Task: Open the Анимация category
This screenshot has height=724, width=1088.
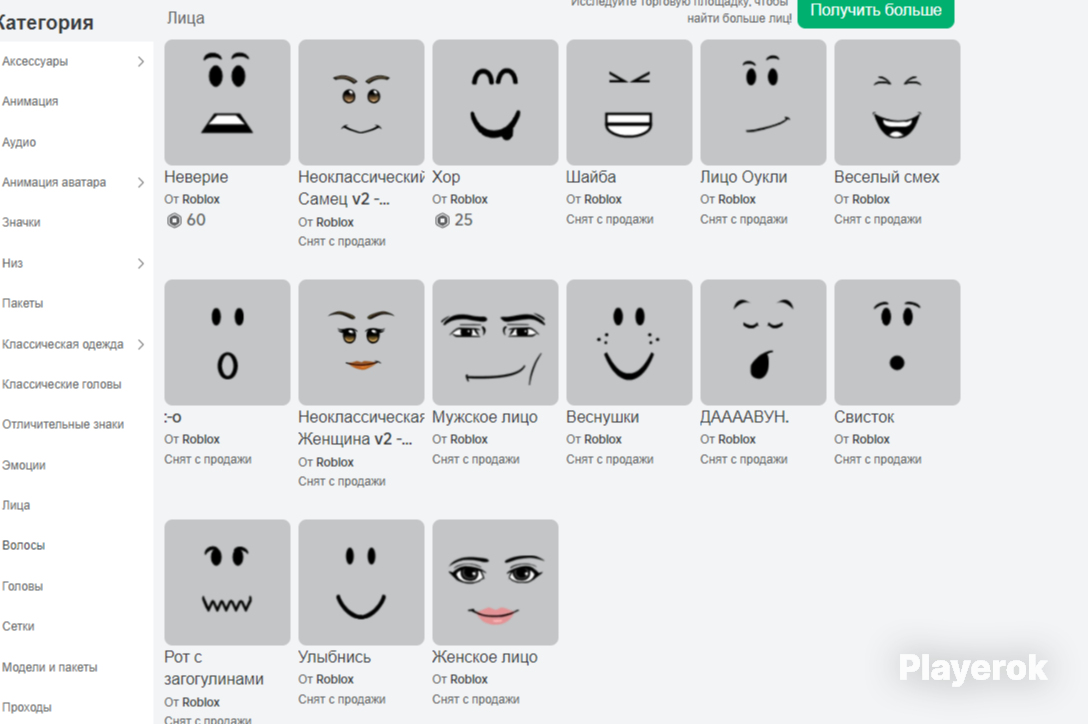Action: (x=30, y=101)
